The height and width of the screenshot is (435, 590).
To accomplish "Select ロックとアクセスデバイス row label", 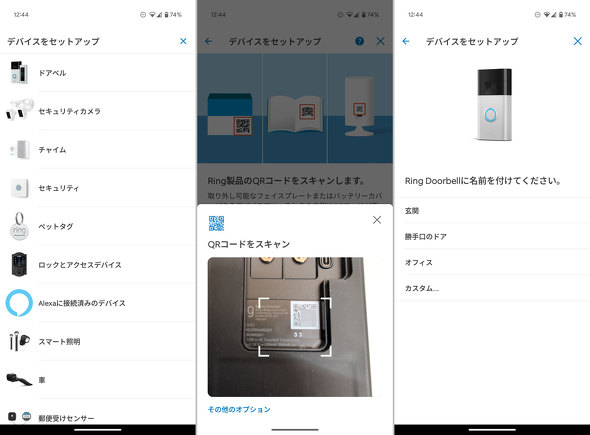I will (80, 265).
